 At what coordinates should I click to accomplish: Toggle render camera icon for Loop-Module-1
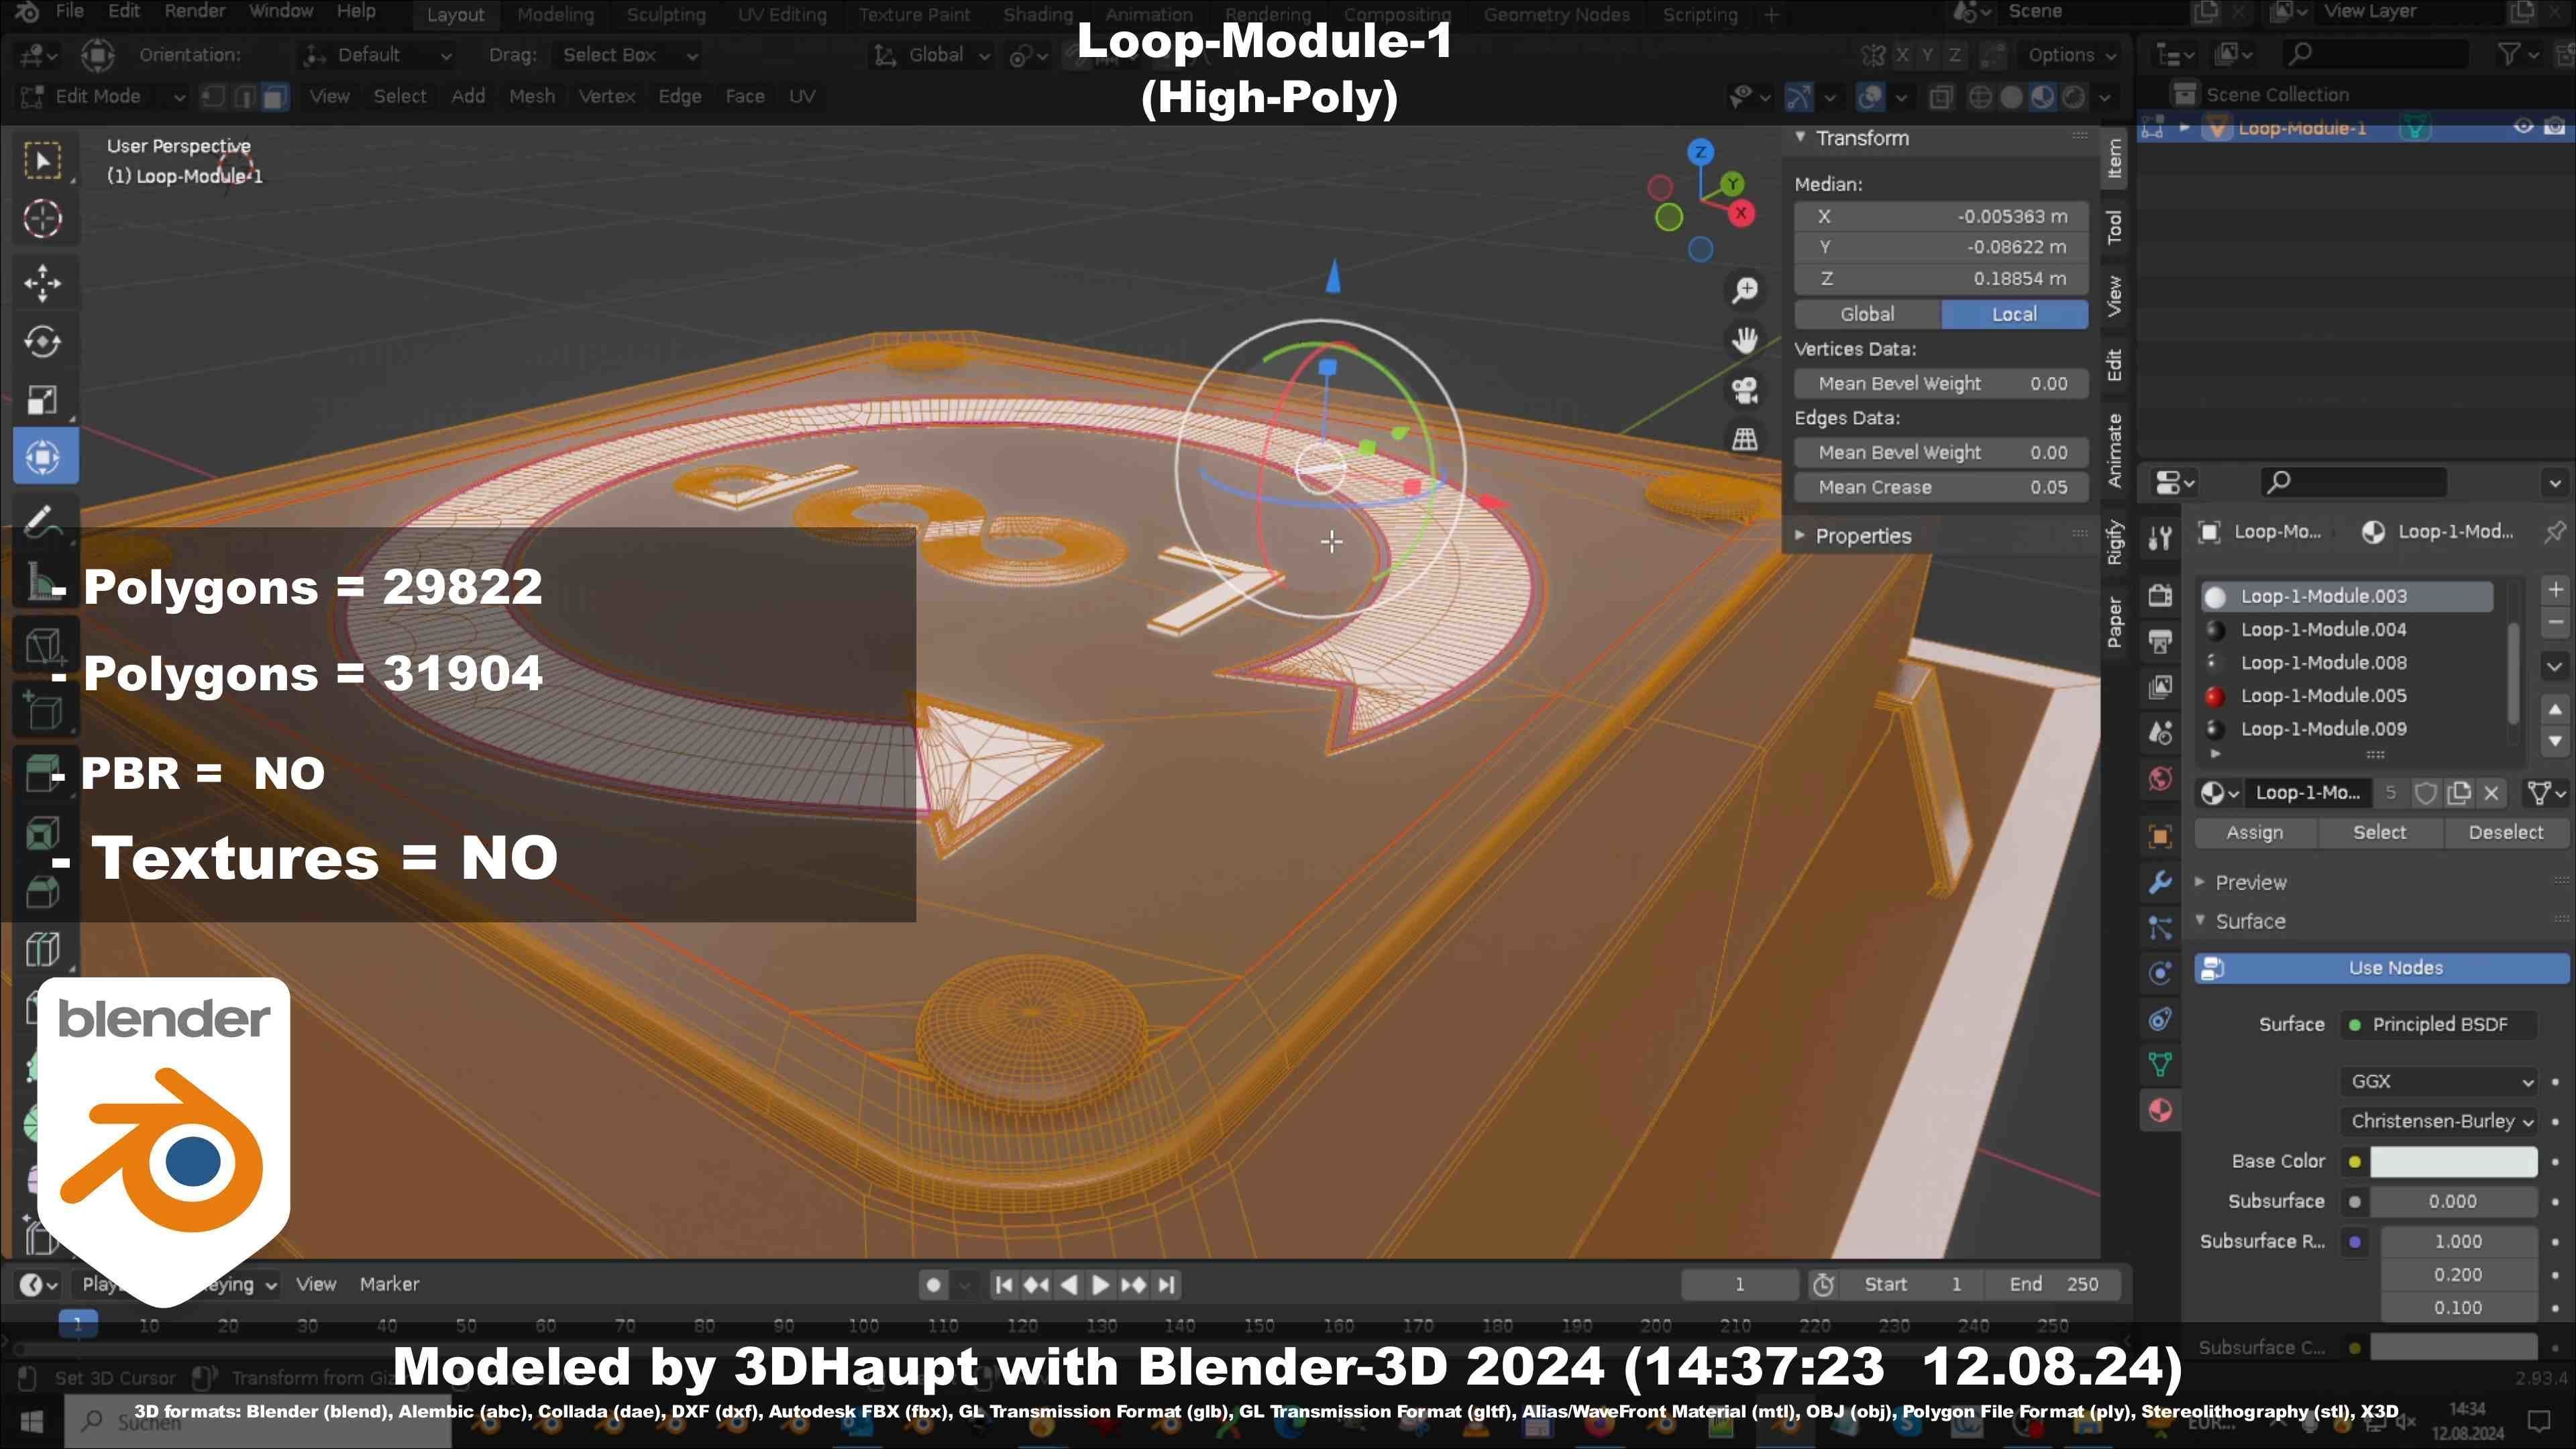click(2555, 127)
